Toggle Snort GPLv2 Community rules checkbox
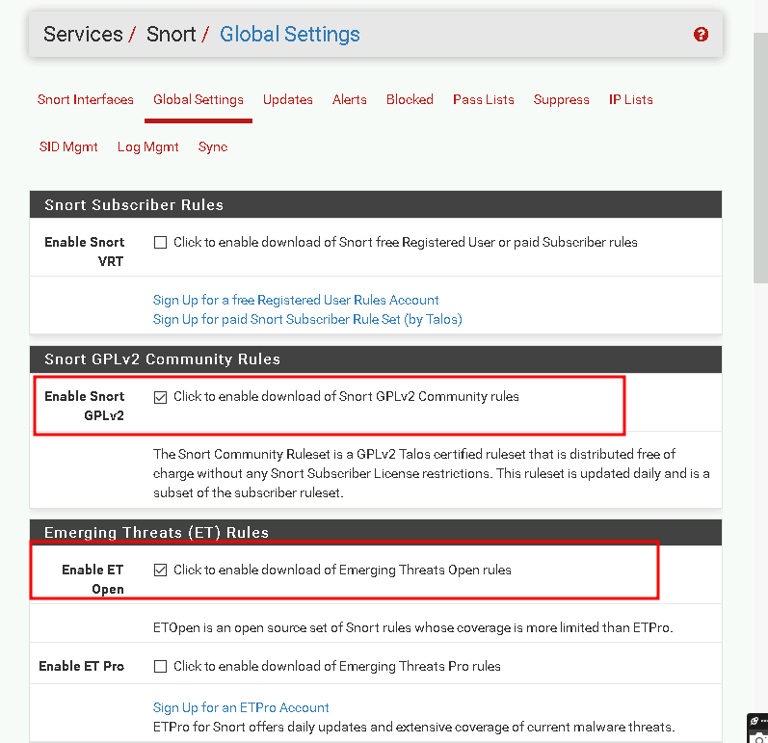The height and width of the screenshot is (743, 768). tap(160, 397)
